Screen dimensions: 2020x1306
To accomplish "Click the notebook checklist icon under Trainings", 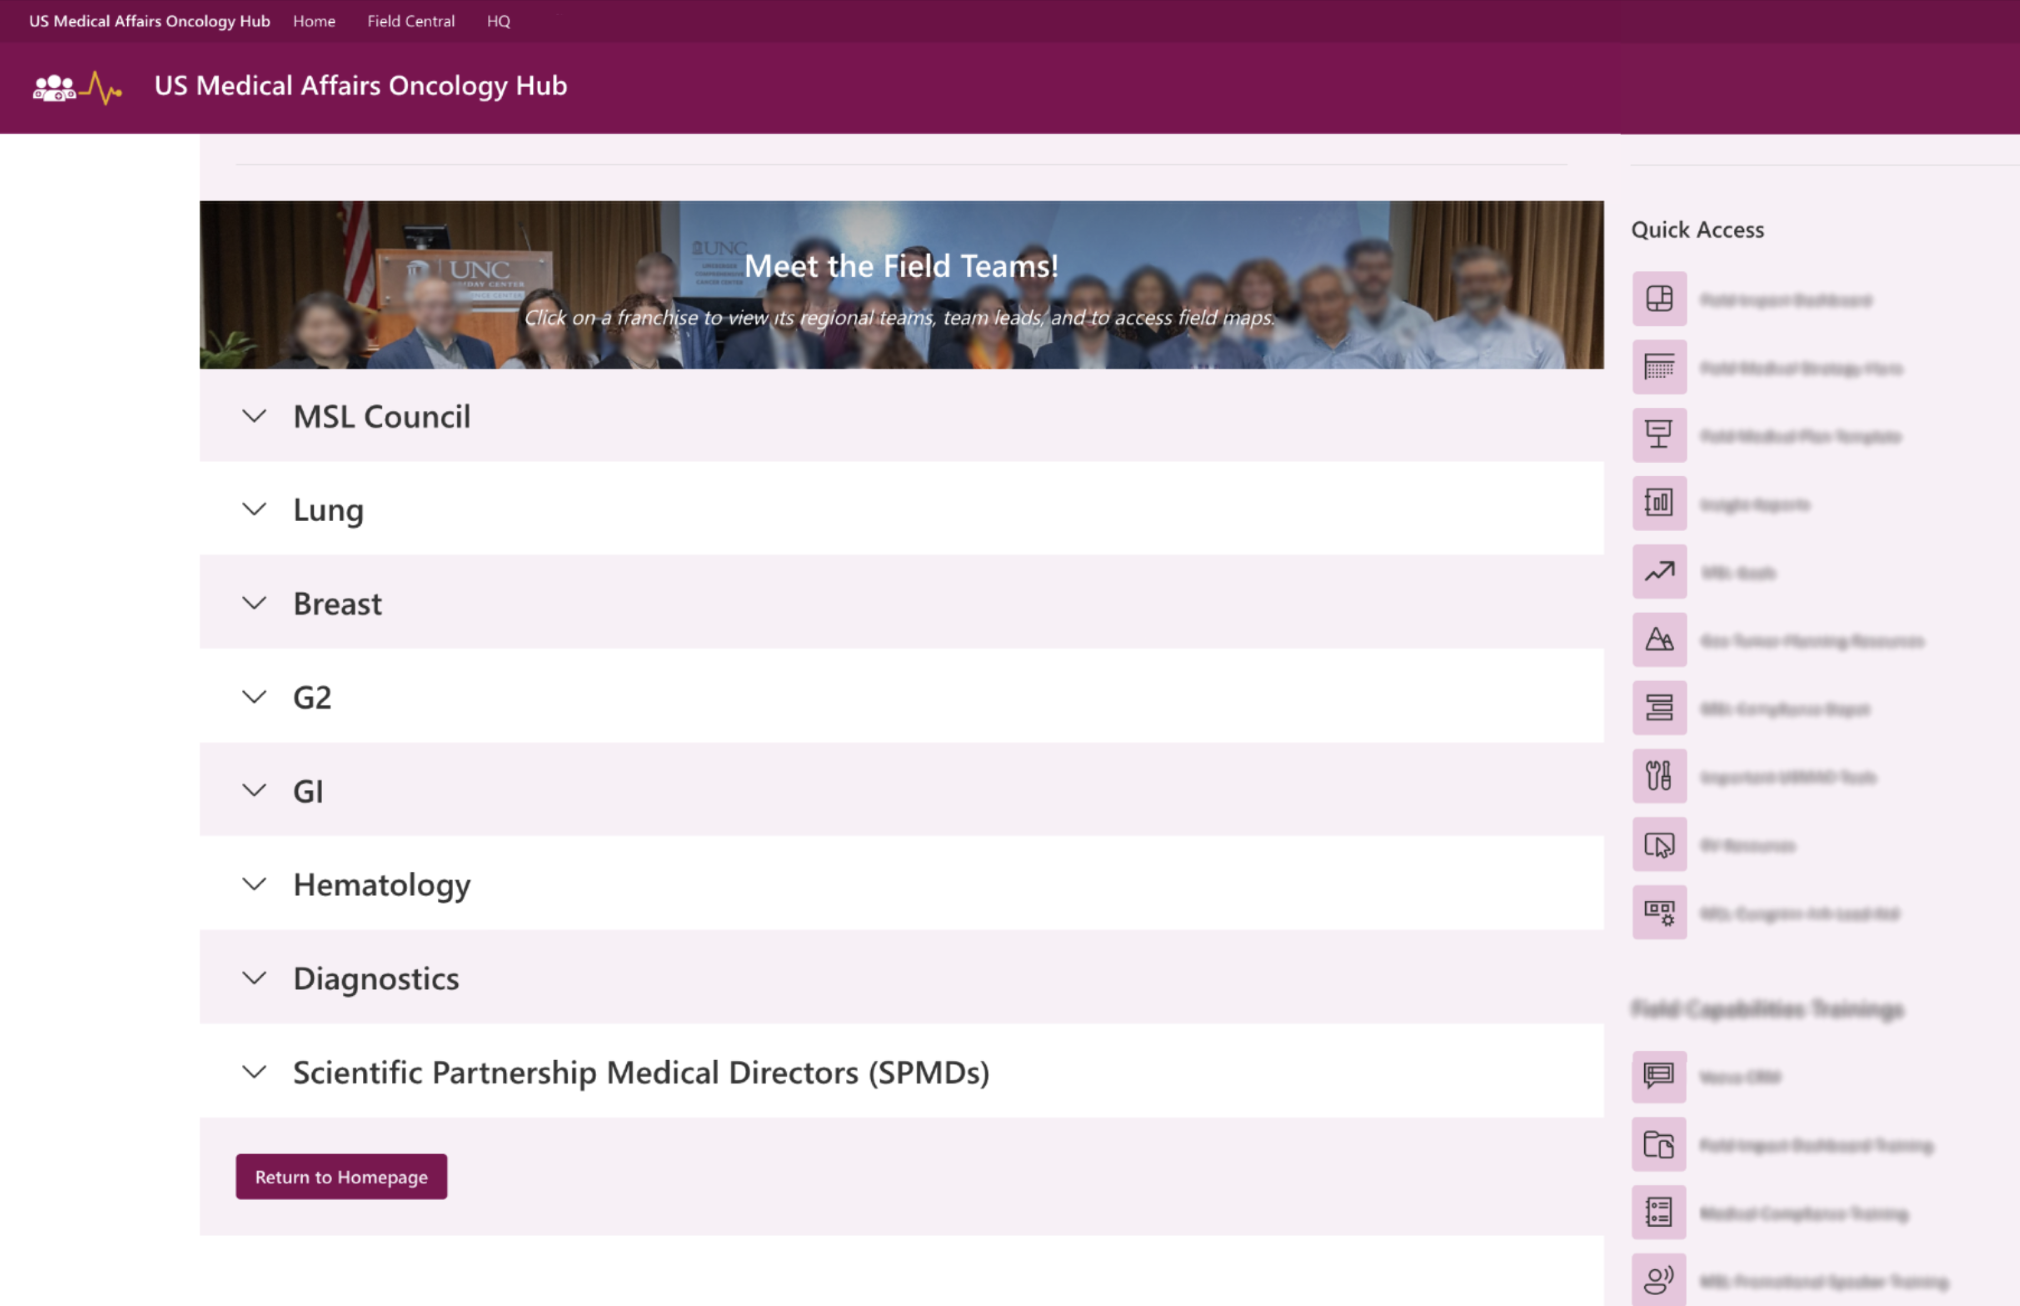I will coord(1659,1212).
